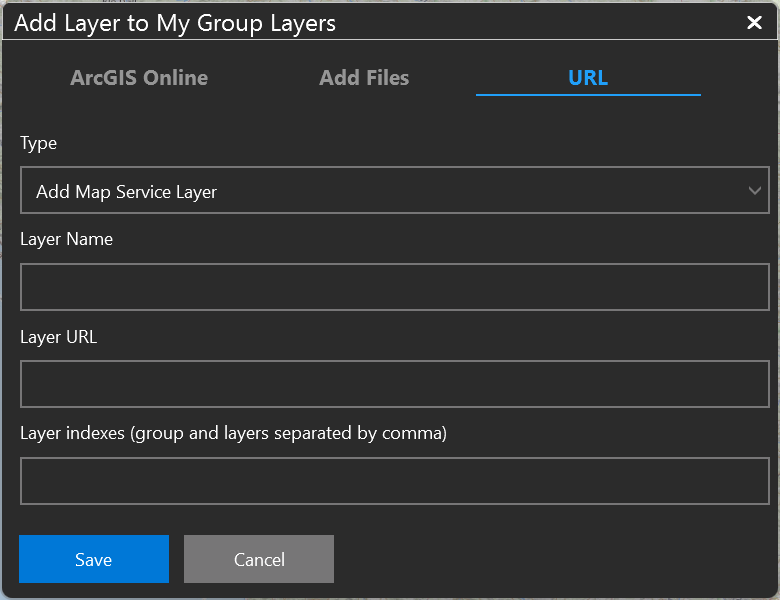The height and width of the screenshot is (600, 780).
Task: Expand the Type dropdown chevron arrow
Action: [x=755, y=191]
